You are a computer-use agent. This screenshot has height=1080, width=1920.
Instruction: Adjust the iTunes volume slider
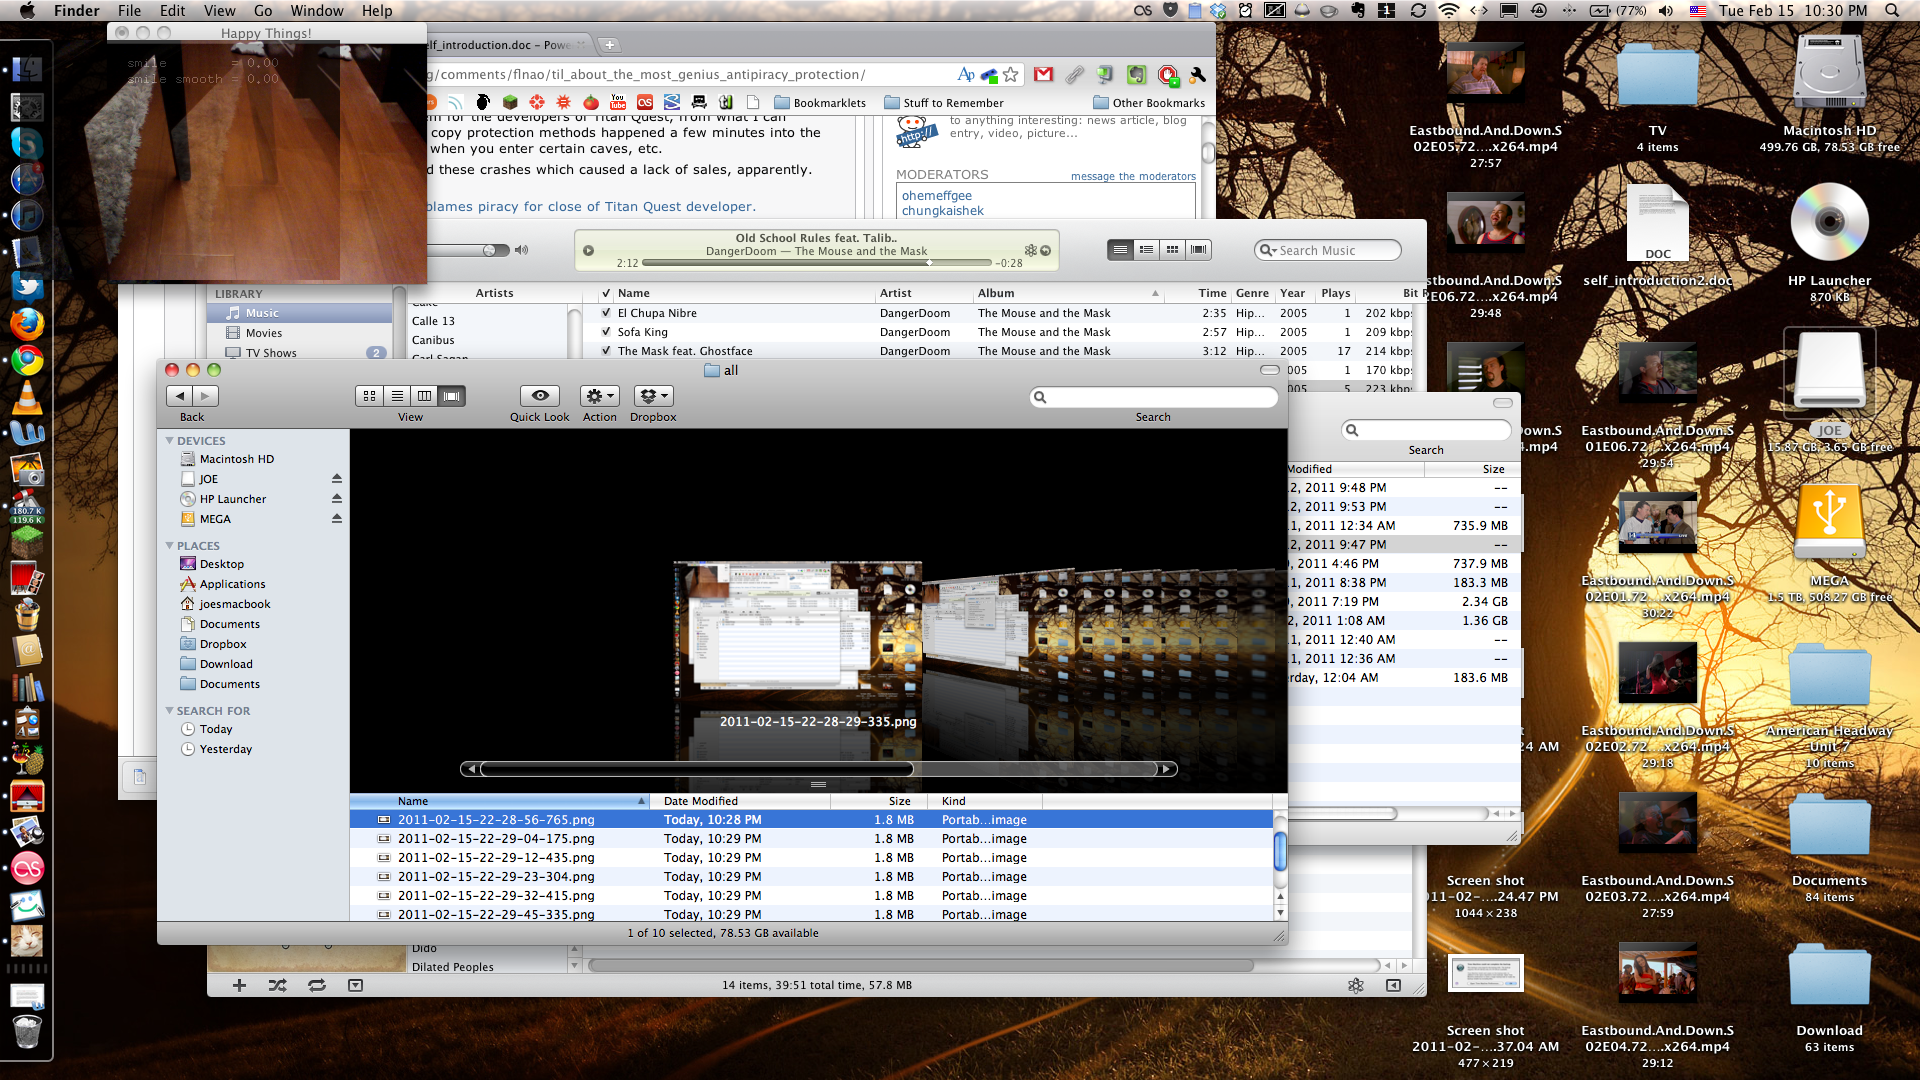489,250
